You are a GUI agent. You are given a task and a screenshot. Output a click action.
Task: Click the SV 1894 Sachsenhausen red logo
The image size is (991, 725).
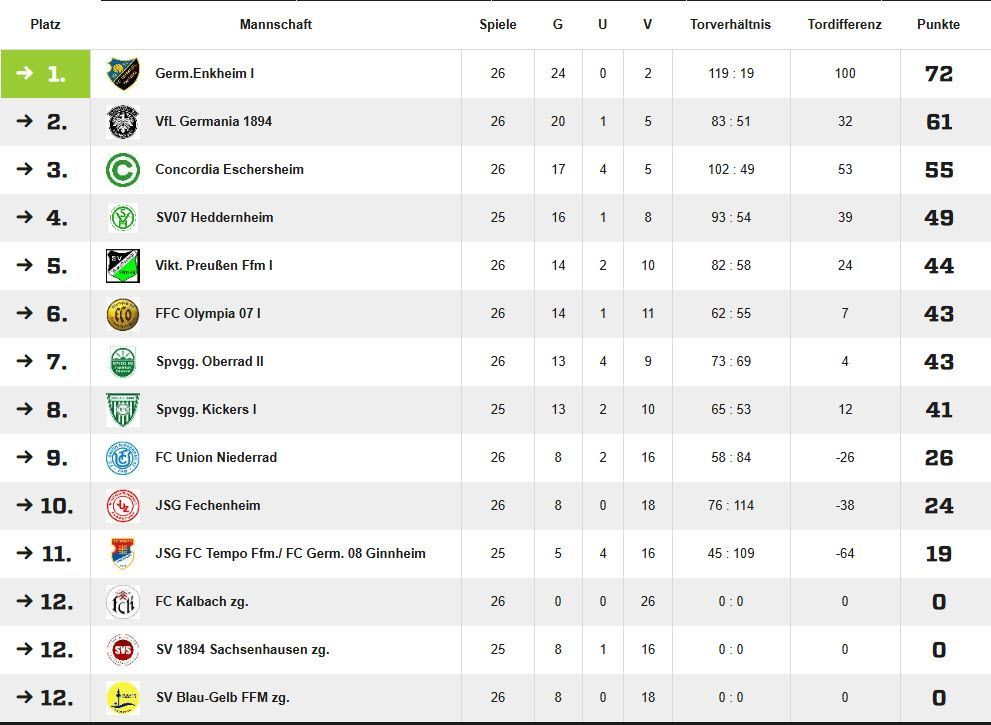click(x=123, y=649)
